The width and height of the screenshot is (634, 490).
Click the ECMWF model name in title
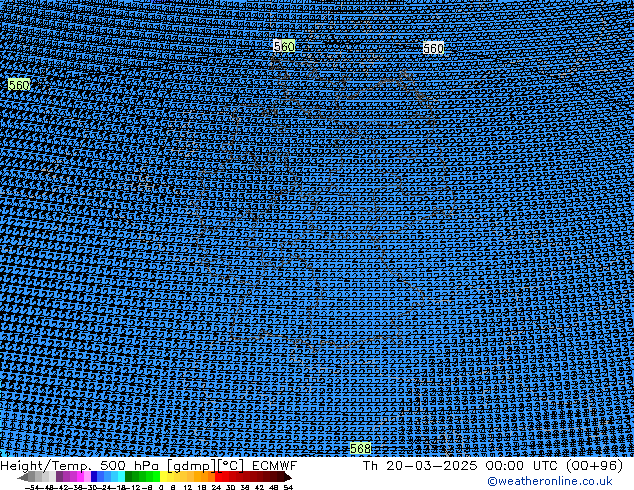tap(275, 465)
